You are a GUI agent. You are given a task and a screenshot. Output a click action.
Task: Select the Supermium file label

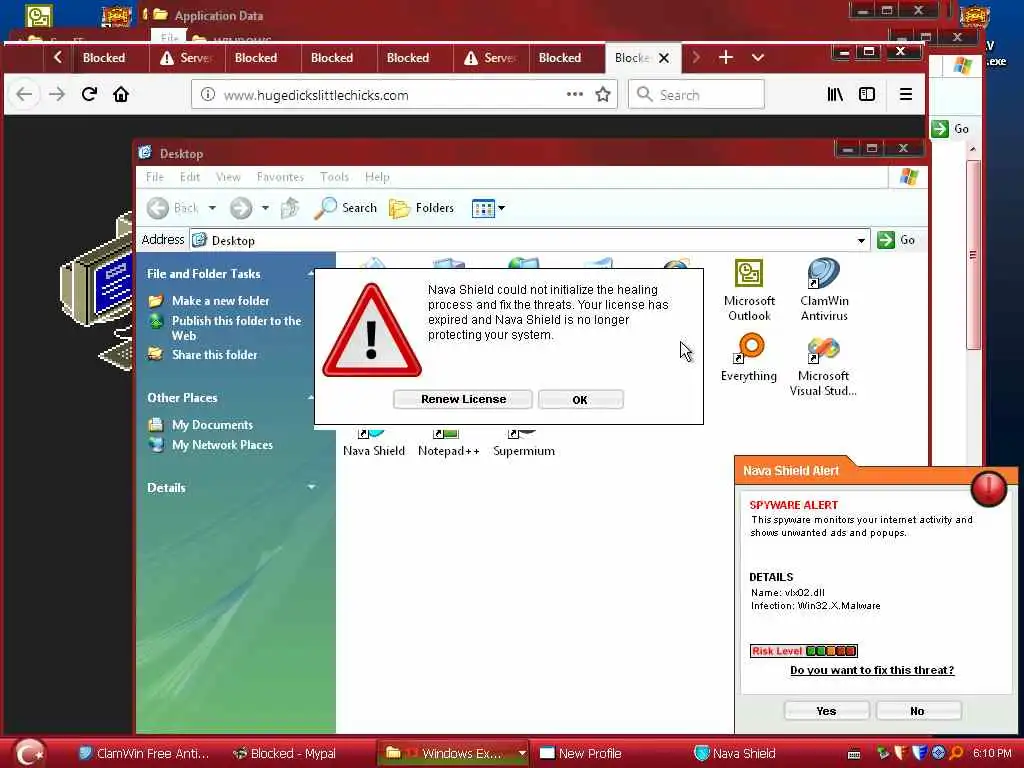(x=524, y=451)
